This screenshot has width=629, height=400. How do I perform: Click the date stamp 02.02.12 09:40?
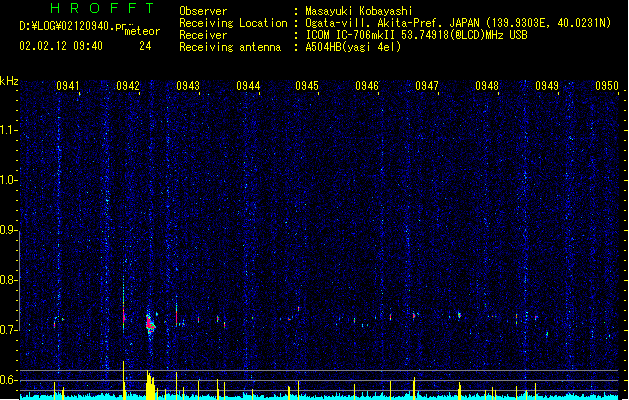coord(61,46)
